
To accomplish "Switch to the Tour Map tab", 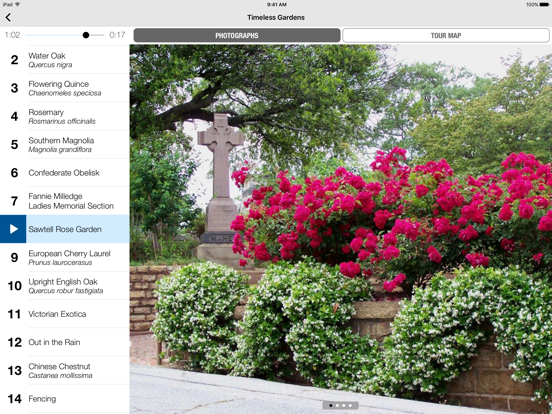I will [446, 36].
